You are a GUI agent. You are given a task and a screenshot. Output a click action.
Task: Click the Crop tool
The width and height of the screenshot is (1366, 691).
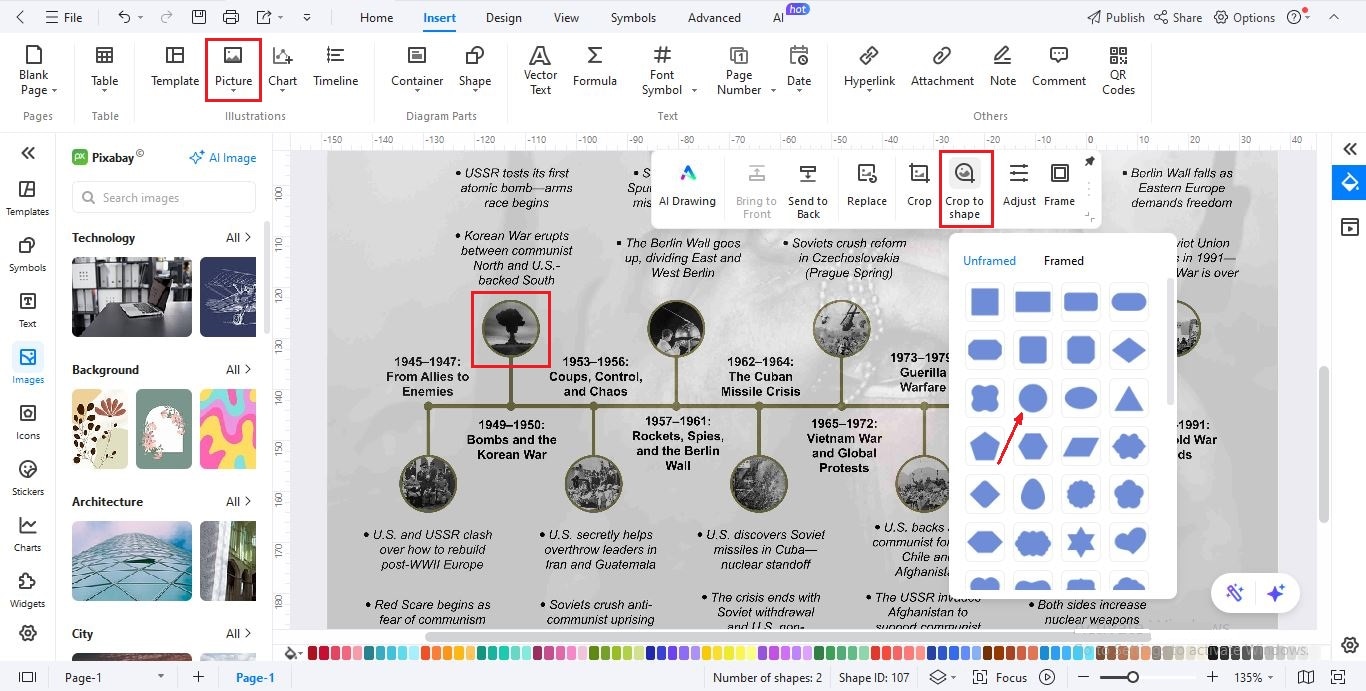919,186
